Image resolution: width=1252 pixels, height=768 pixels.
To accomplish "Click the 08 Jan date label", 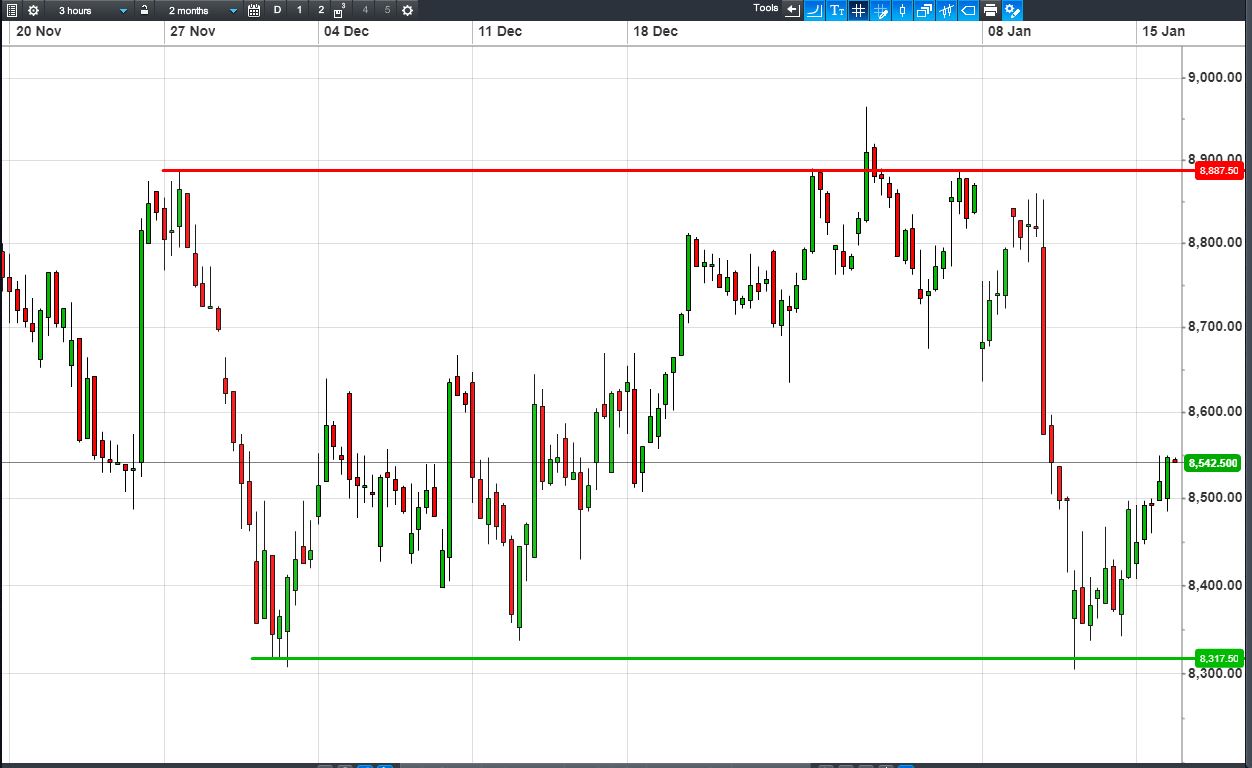I will 1009,31.
